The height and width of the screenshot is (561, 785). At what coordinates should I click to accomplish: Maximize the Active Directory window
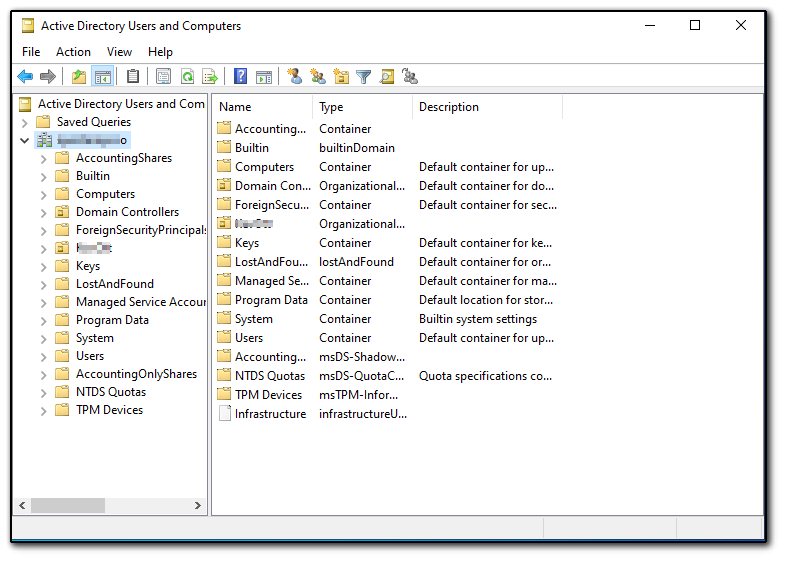click(695, 25)
